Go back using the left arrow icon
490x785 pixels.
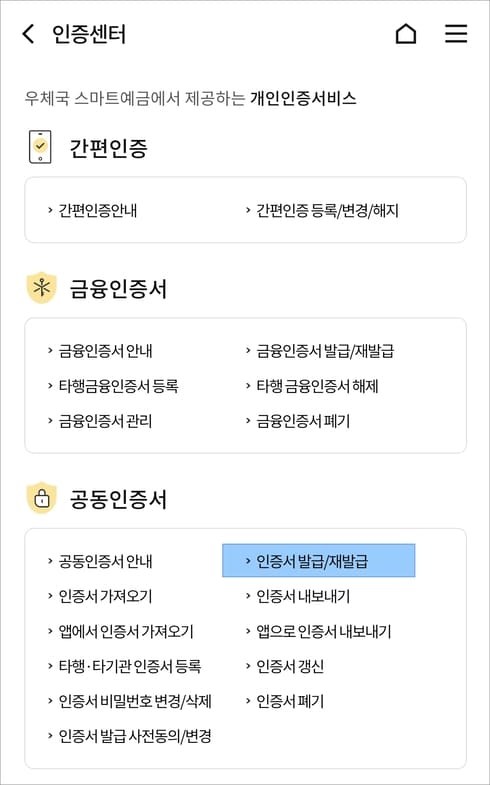tap(28, 34)
